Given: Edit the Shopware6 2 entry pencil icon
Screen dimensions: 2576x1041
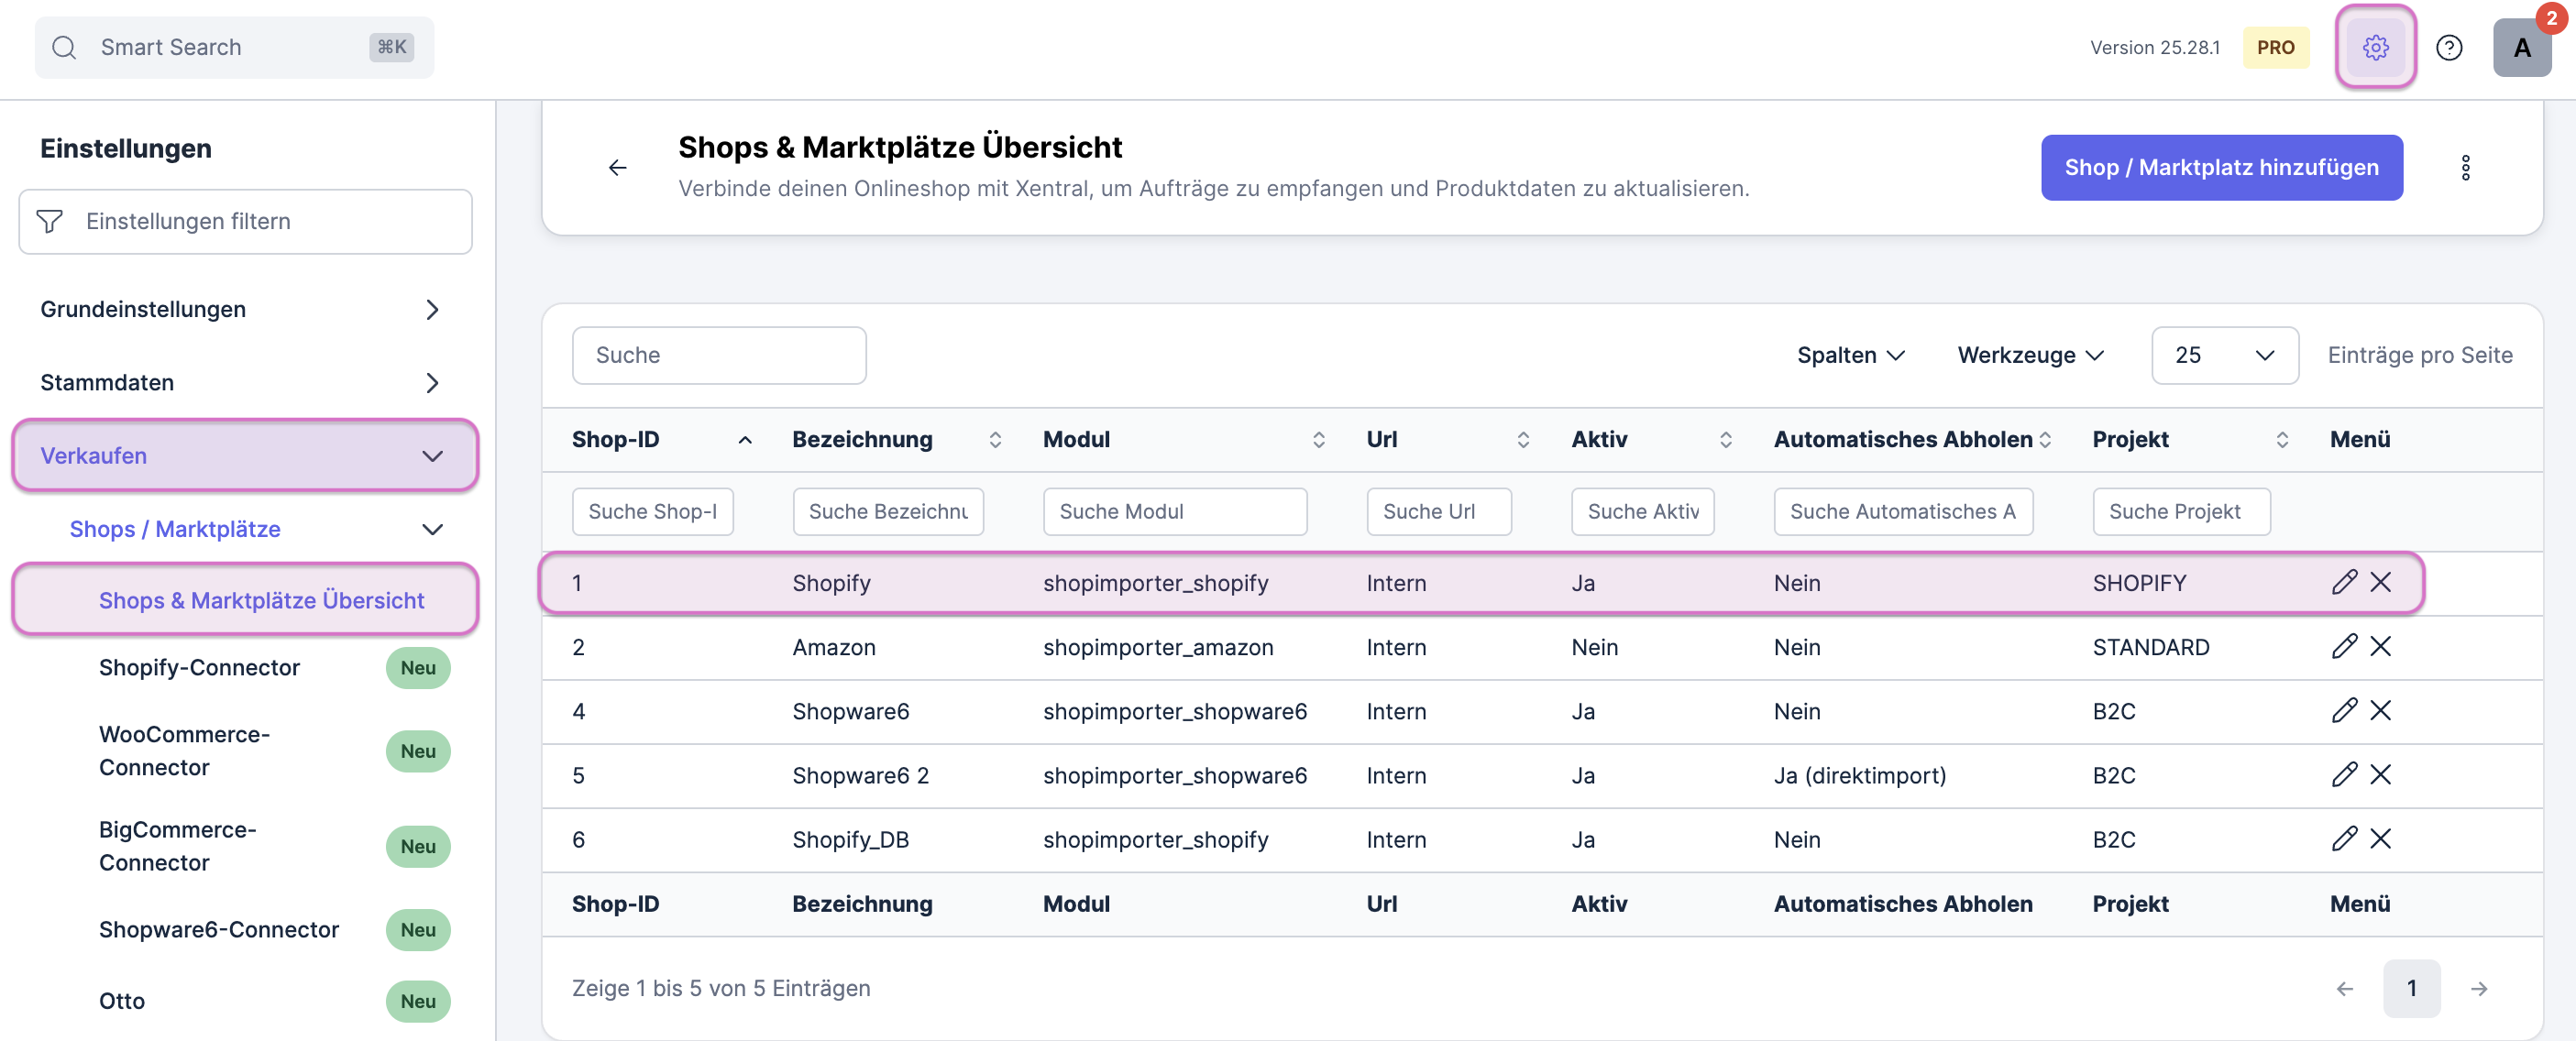Looking at the screenshot, I should click(x=2344, y=774).
